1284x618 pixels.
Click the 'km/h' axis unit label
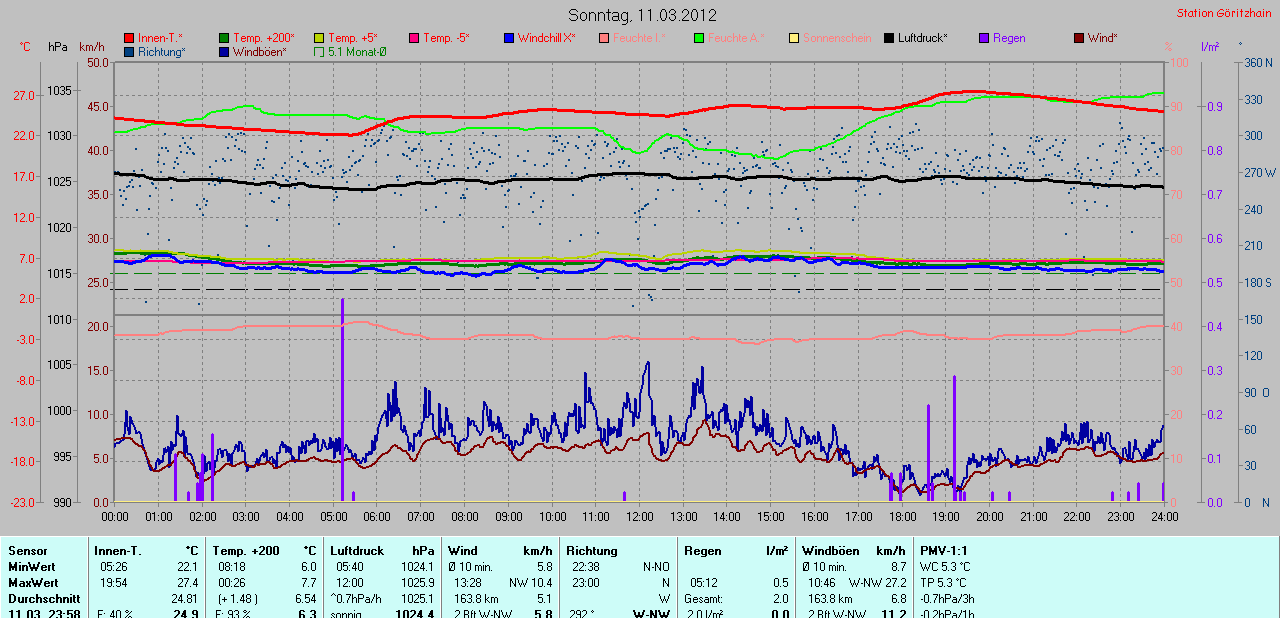click(x=91, y=47)
